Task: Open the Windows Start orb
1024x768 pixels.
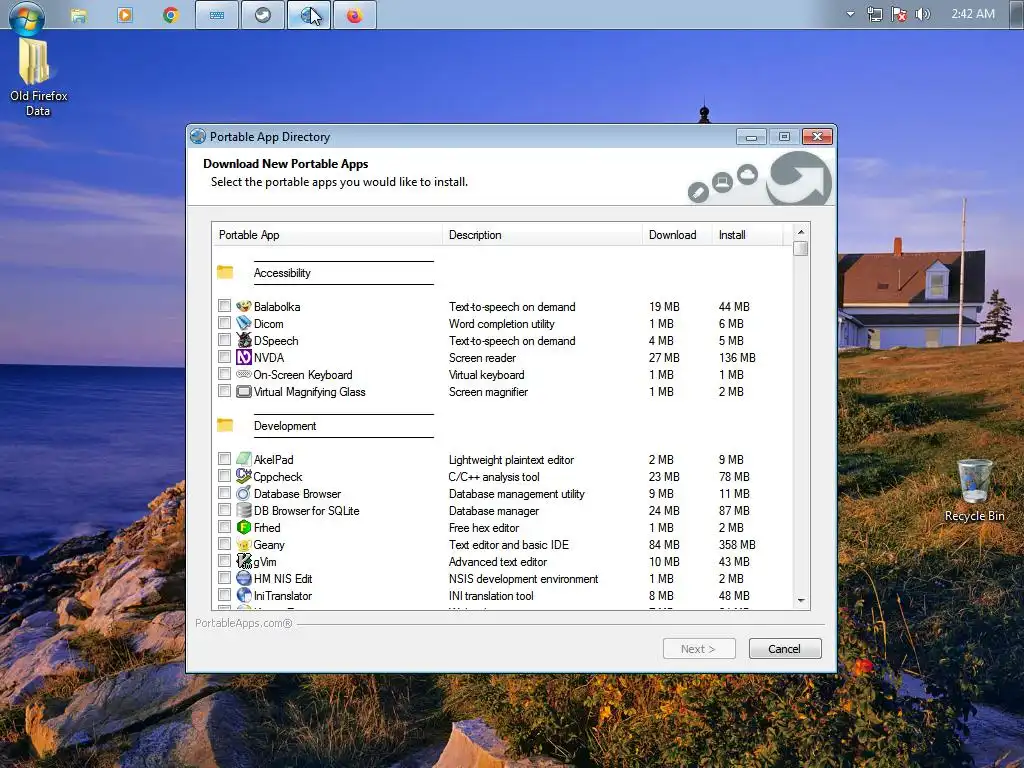Action: tap(27, 17)
